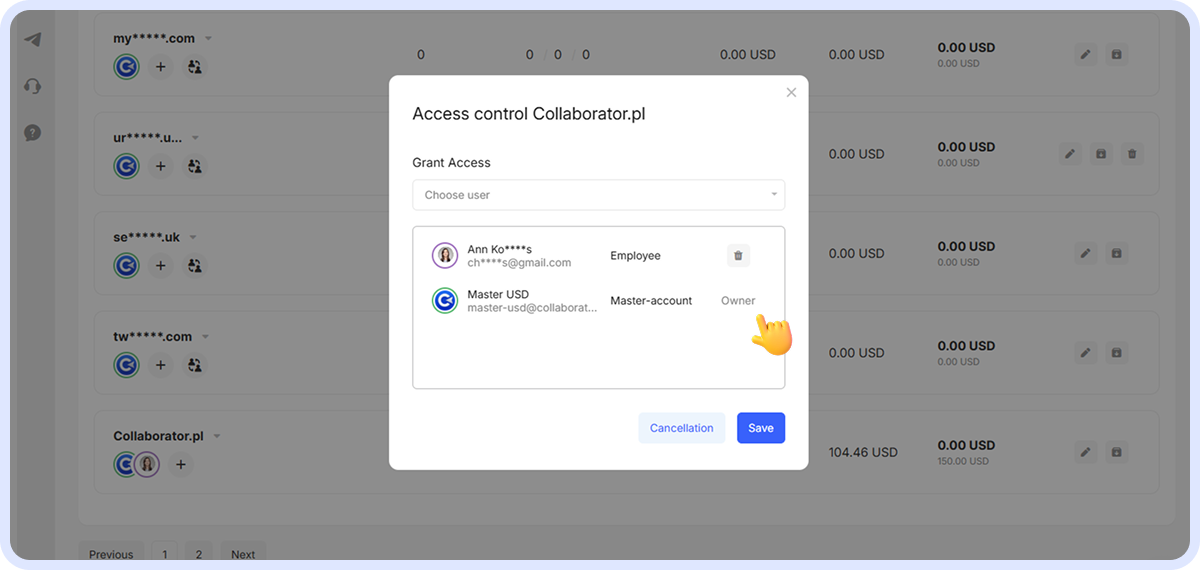Open Telegram icon in left sidebar
This screenshot has width=1200, height=570.
[33, 40]
